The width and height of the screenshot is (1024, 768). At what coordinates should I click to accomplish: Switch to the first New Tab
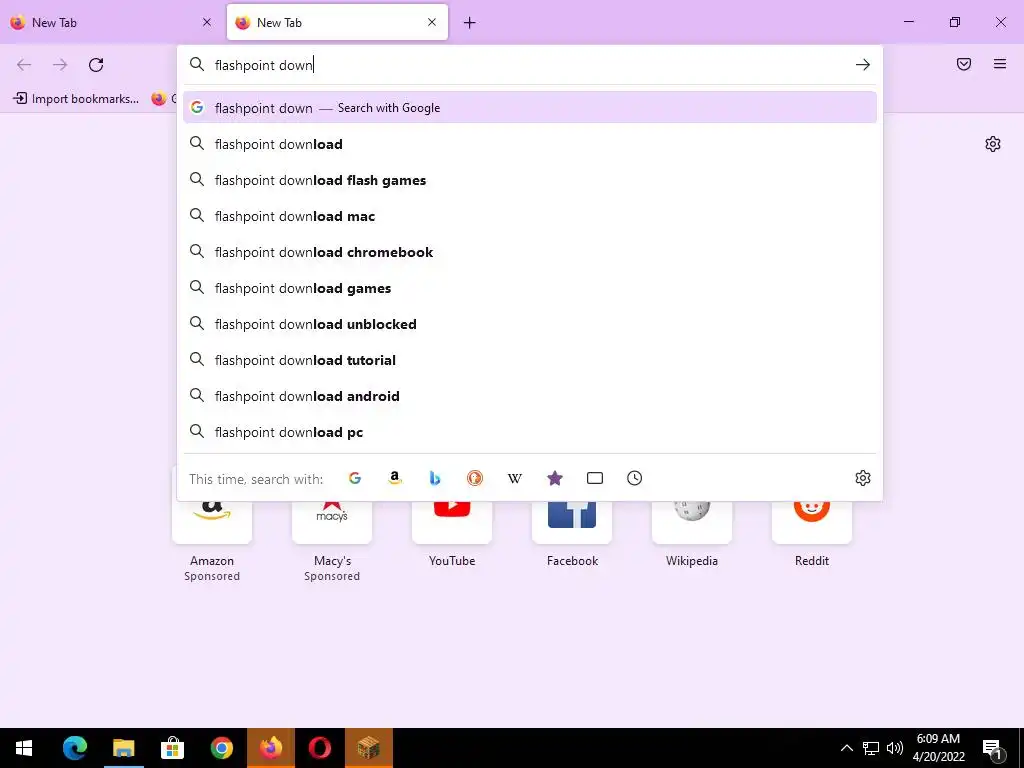[112, 22]
